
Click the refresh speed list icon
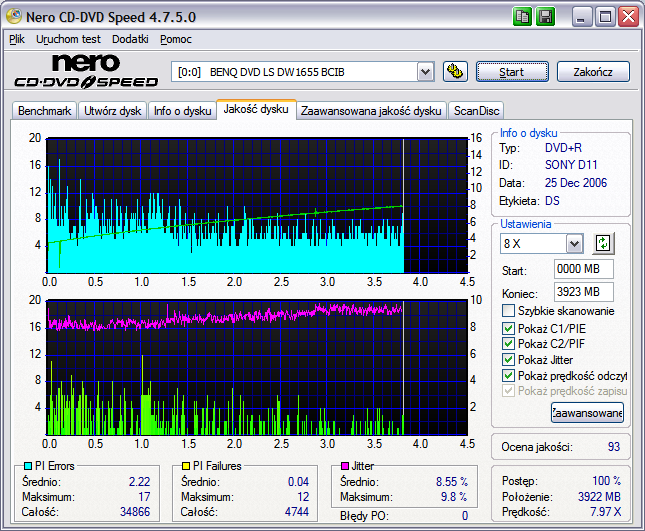pyautogui.click(x=603, y=243)
